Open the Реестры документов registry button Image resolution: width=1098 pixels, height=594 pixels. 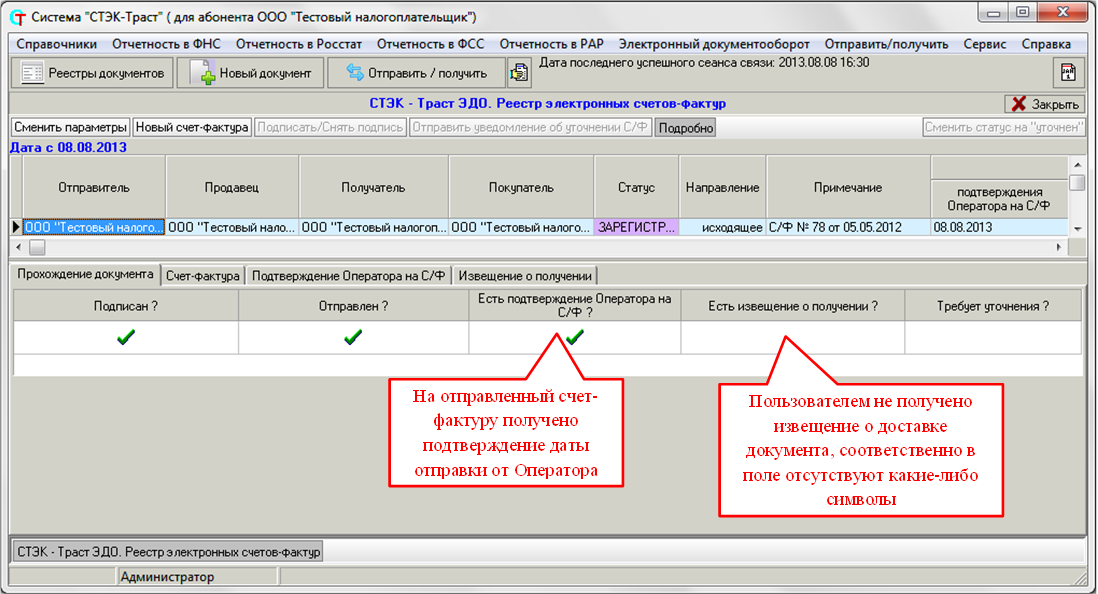tap(92, 73)
